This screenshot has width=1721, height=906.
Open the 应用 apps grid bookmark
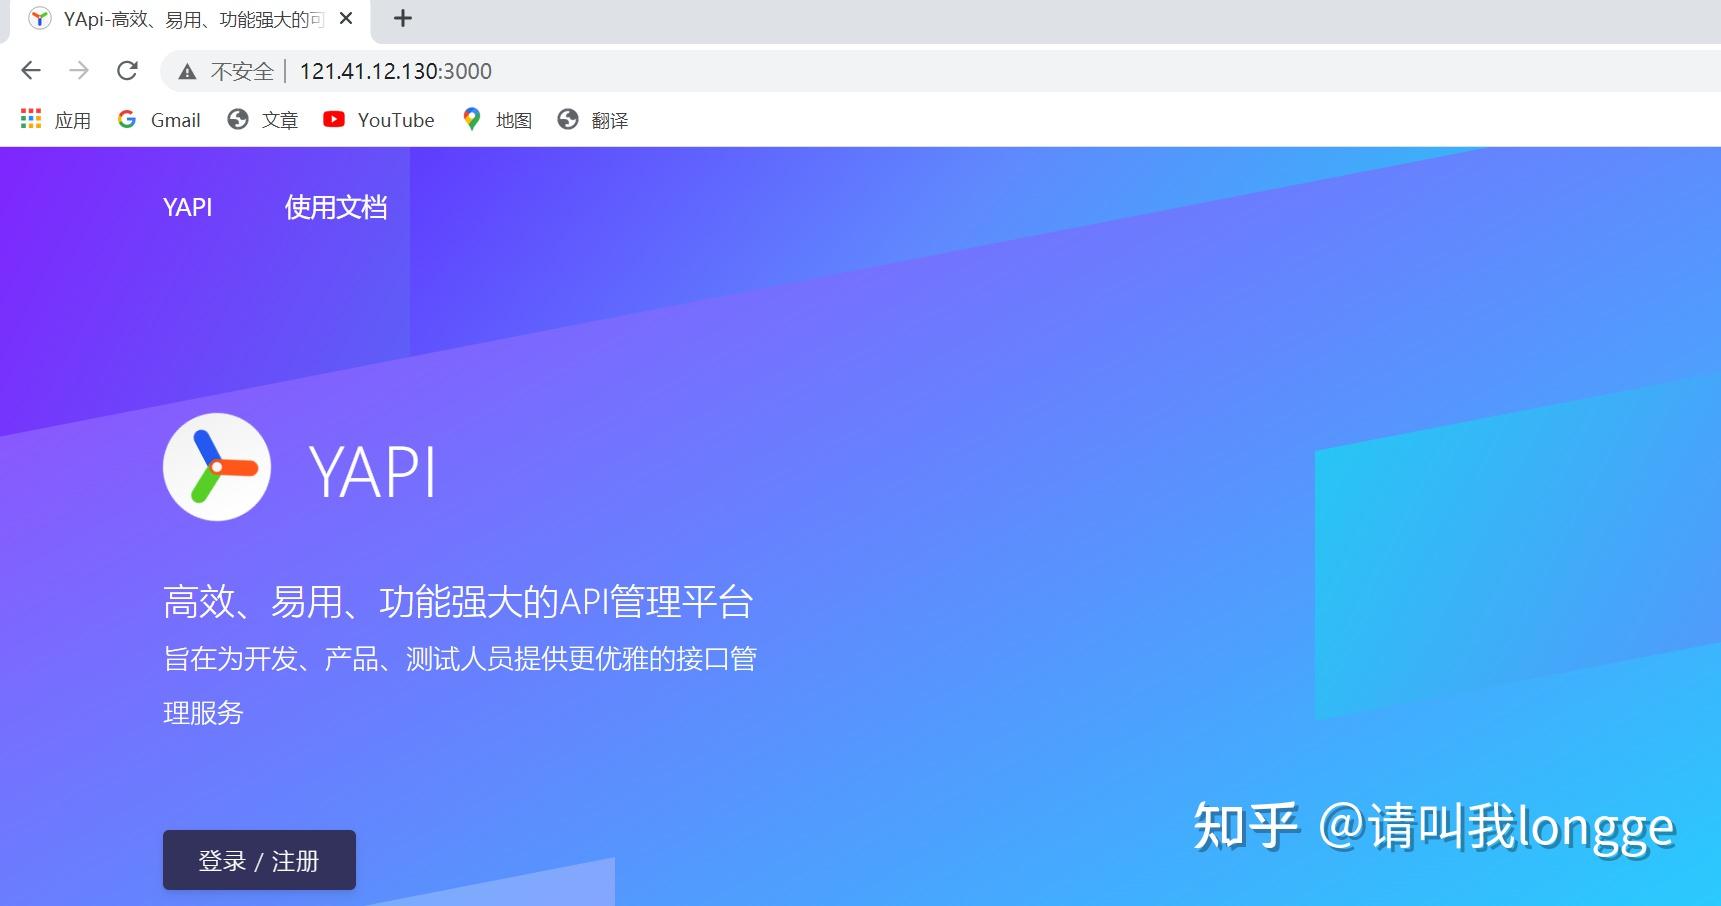tap(56, 120)
